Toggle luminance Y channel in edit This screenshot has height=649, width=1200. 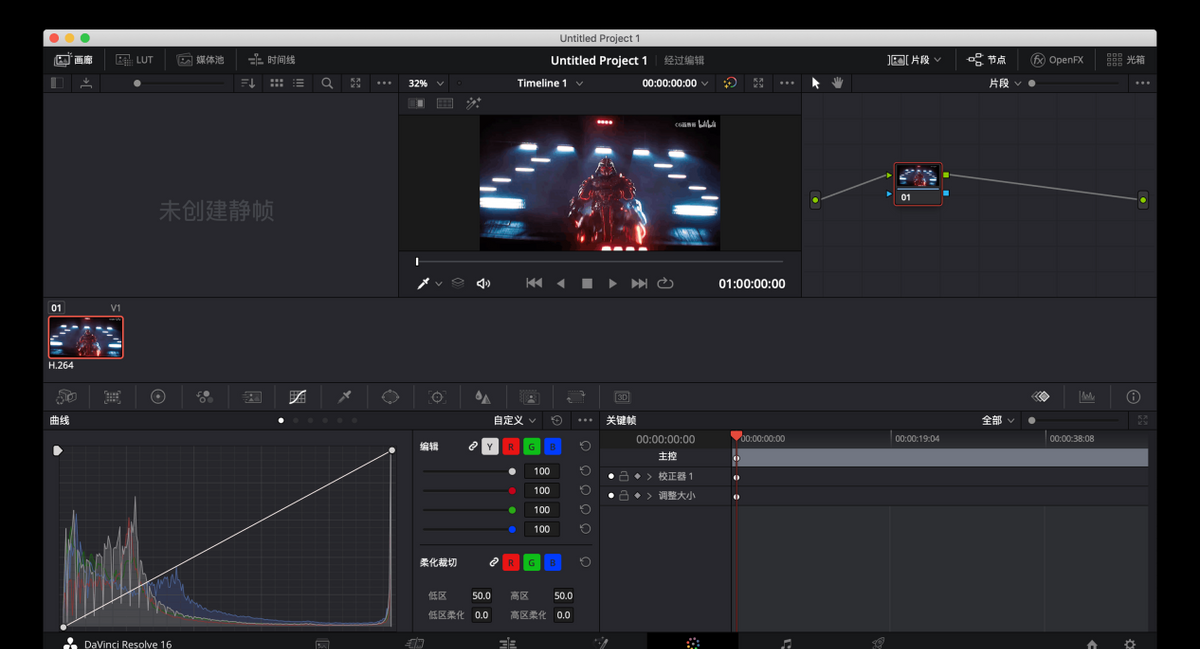point(490,446)
